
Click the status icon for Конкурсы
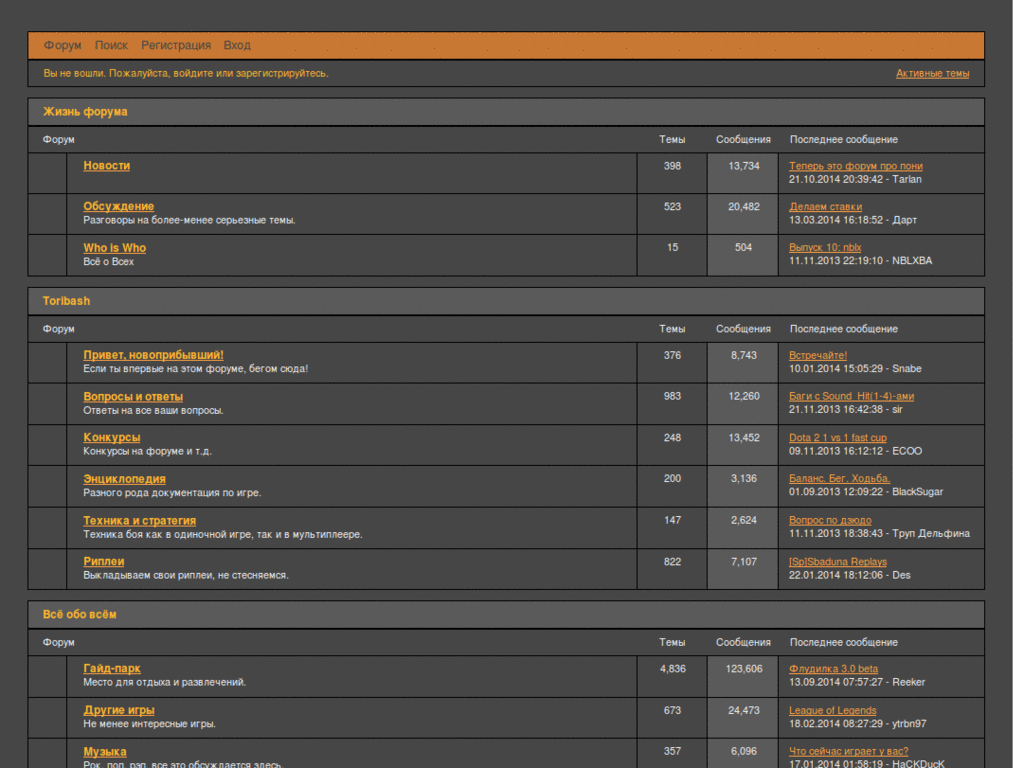[48, 444]
